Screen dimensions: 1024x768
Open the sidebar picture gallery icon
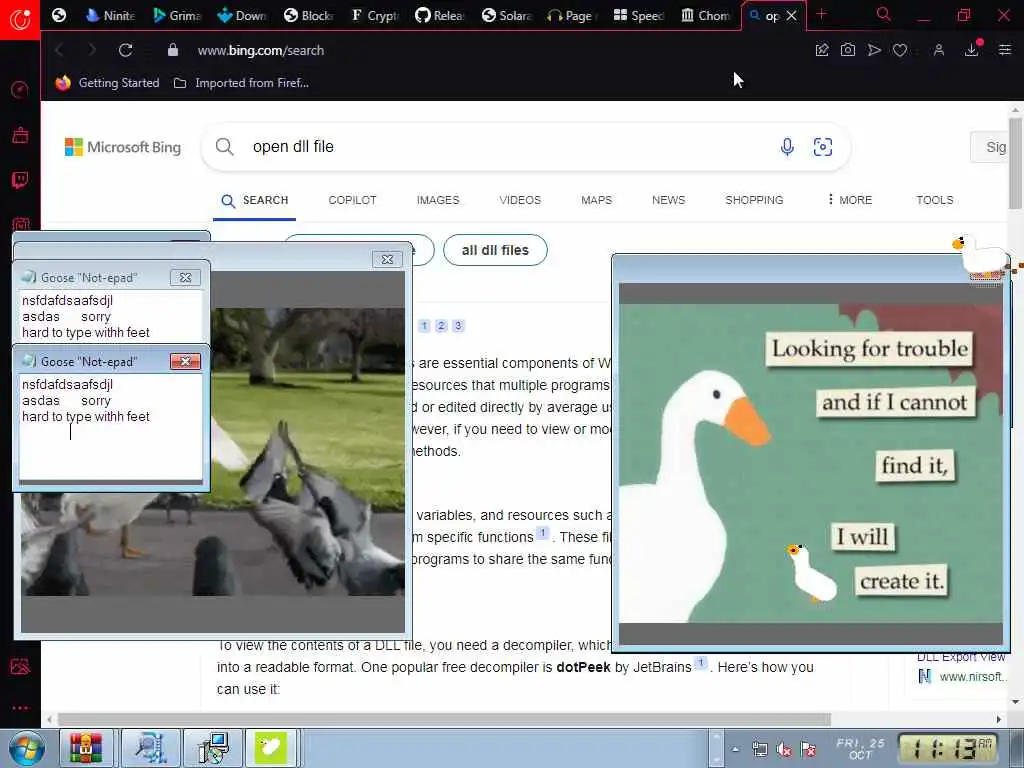(20, 666)
